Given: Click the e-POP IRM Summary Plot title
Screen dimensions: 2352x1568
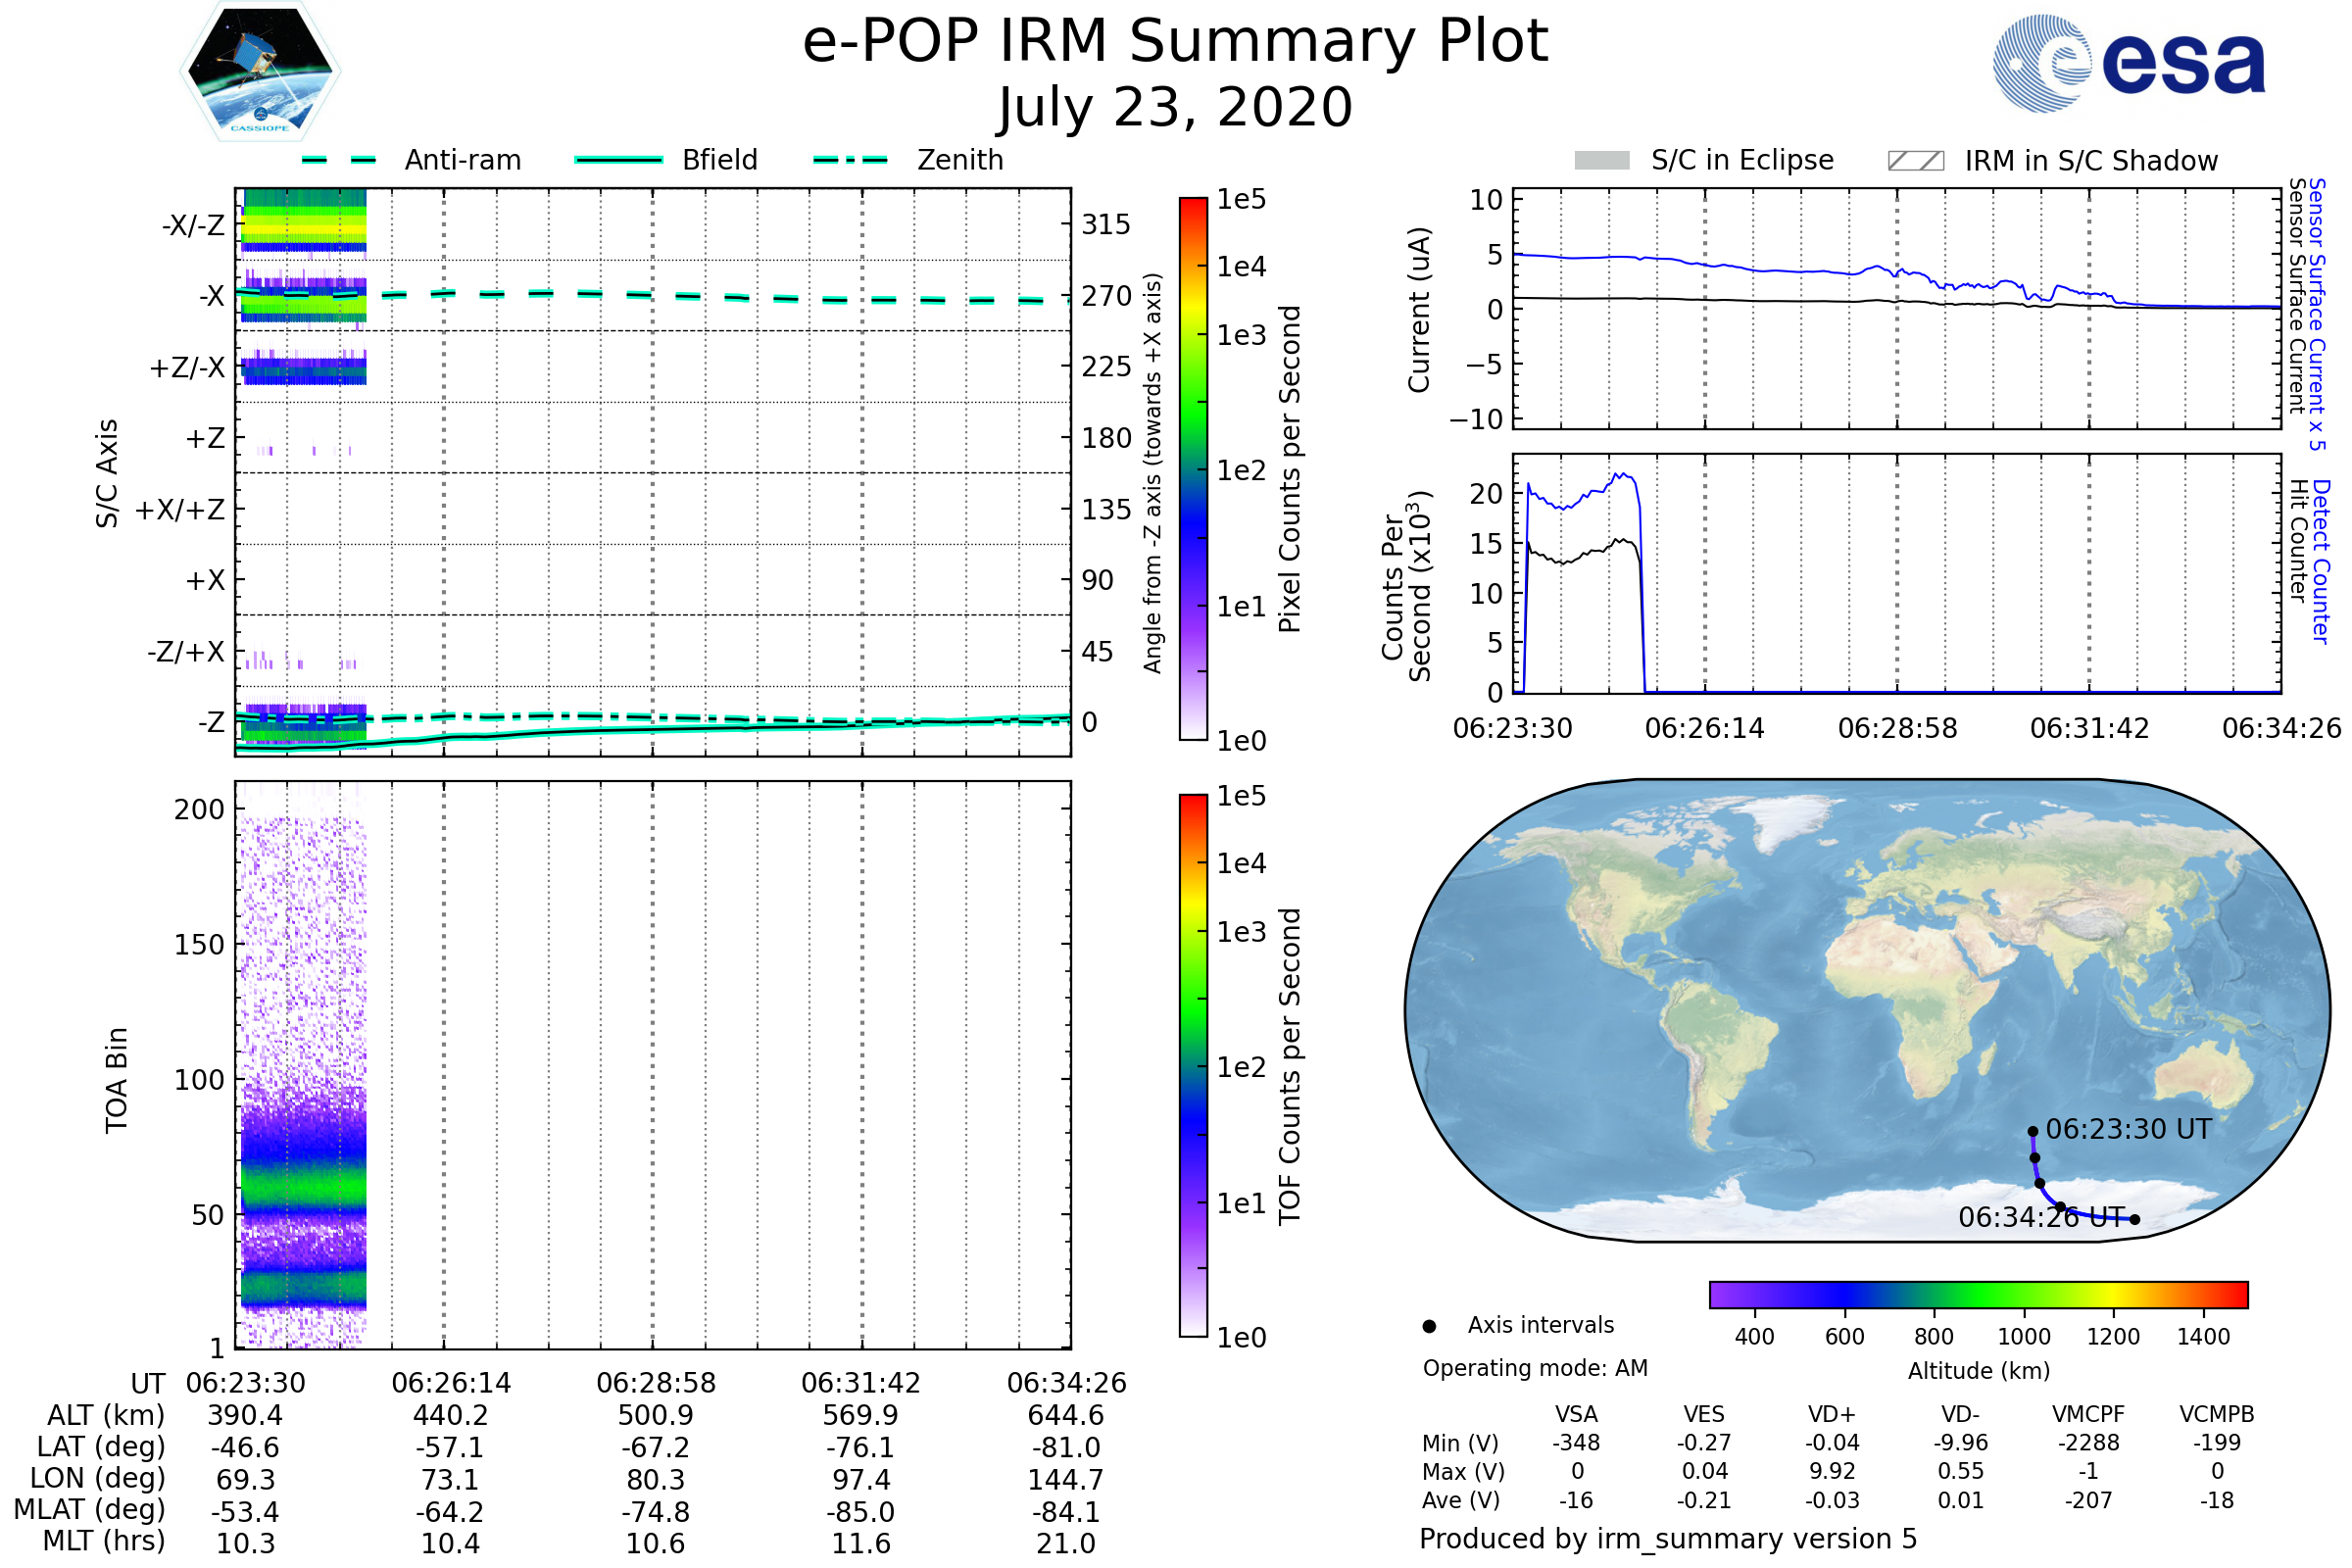Looking at the screenshot, I should coord(1175,42).
